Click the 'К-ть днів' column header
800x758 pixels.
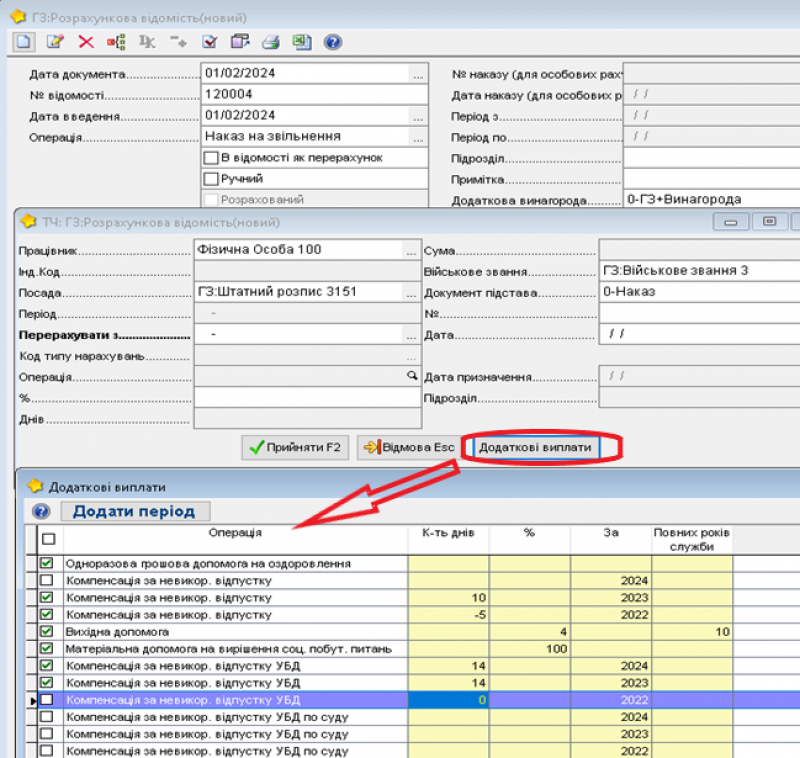[x=448, y=534]
